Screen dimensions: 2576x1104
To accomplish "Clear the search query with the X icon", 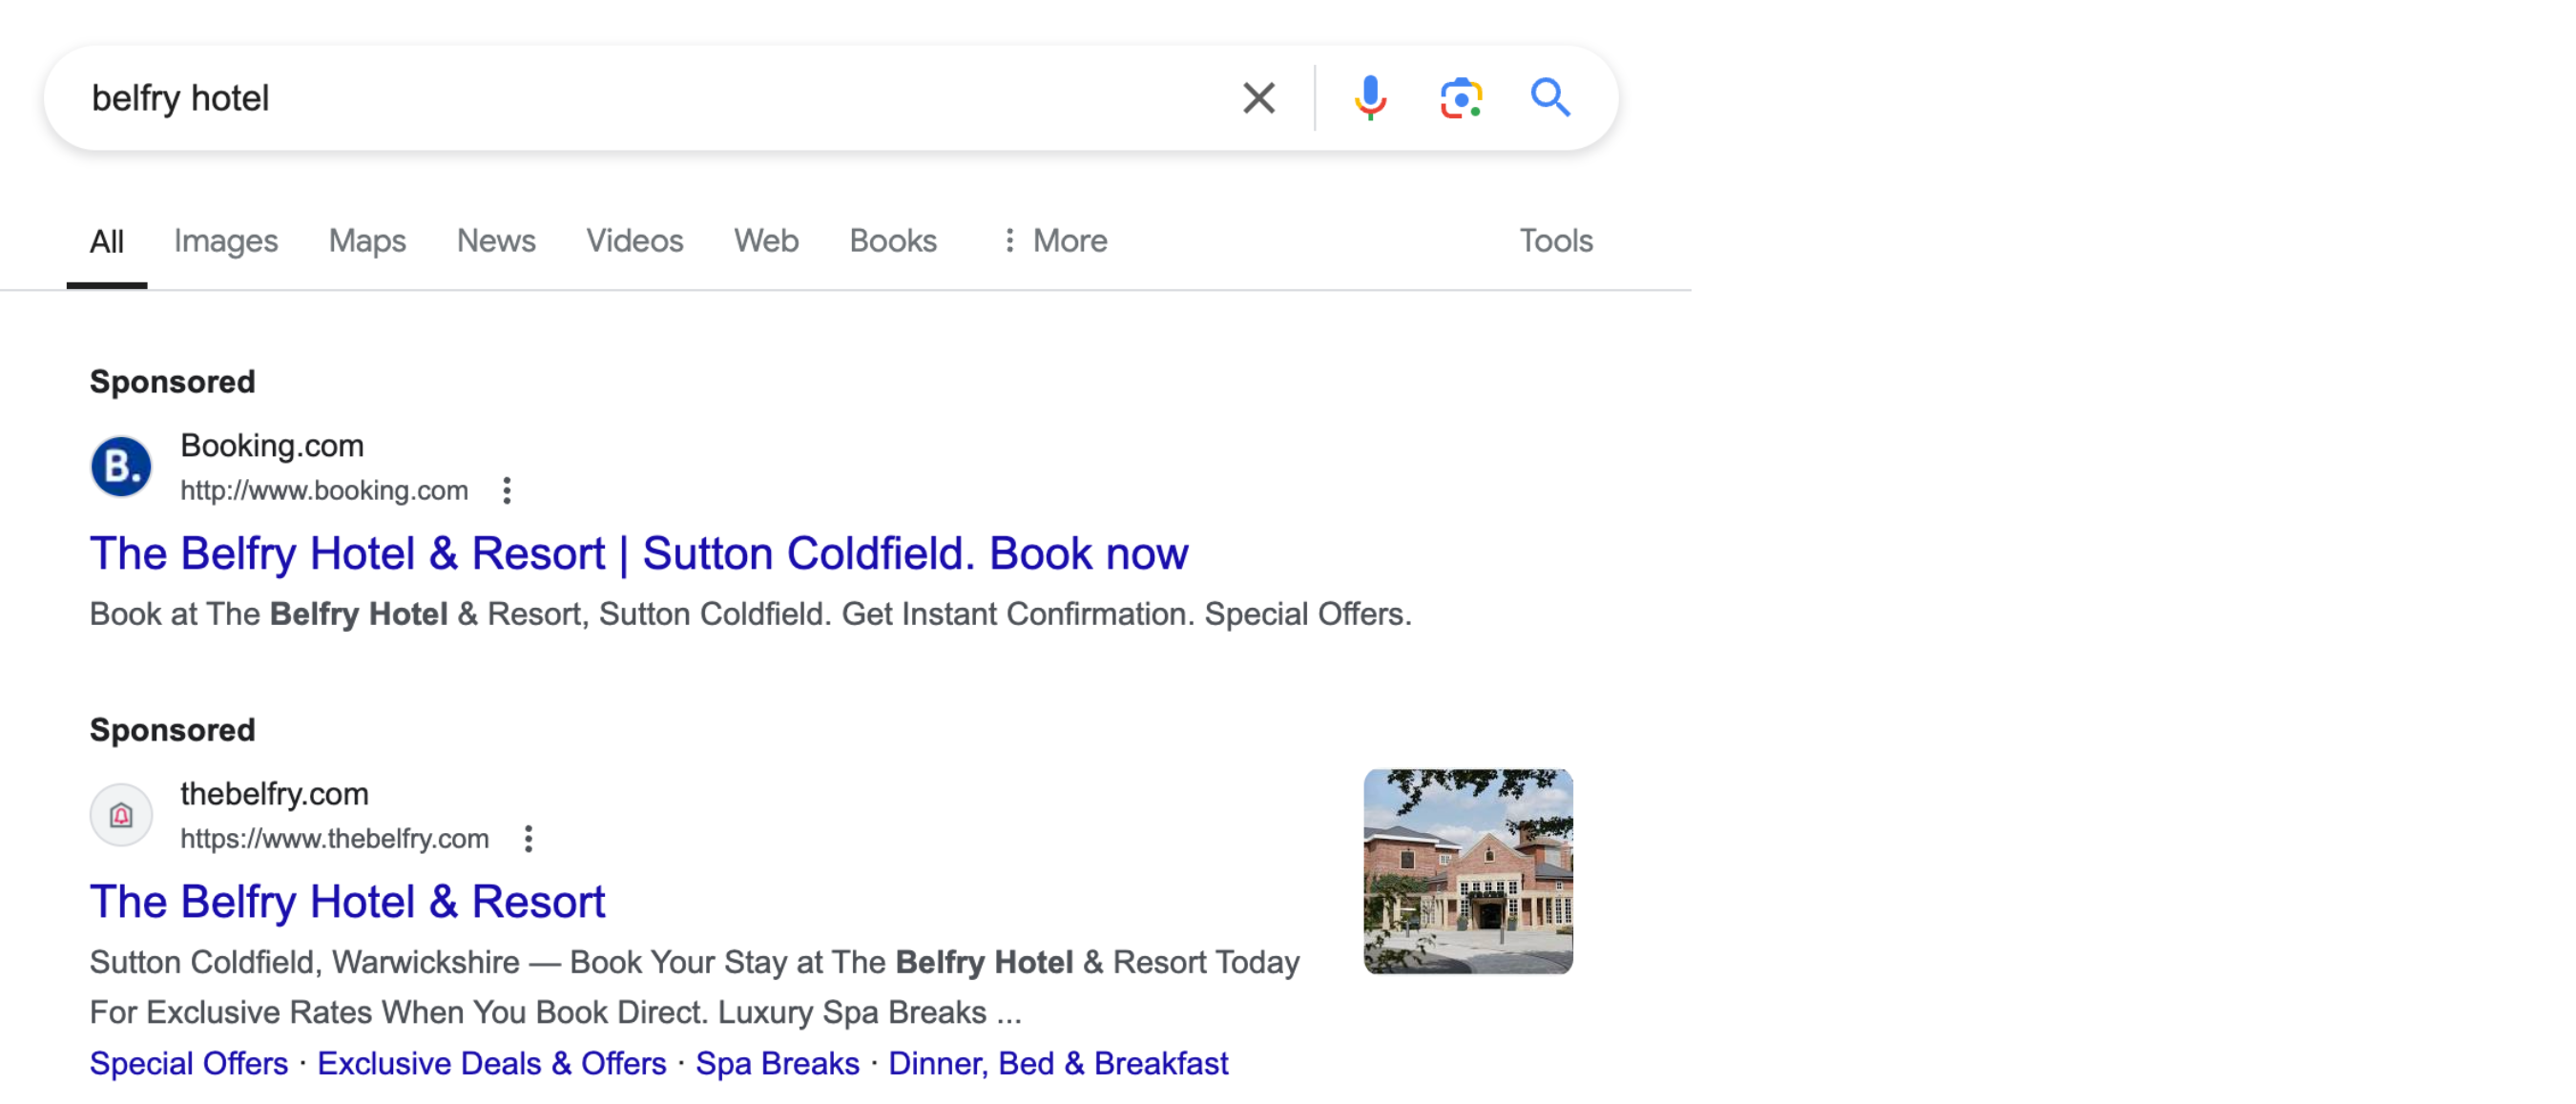I will 1258,98.
